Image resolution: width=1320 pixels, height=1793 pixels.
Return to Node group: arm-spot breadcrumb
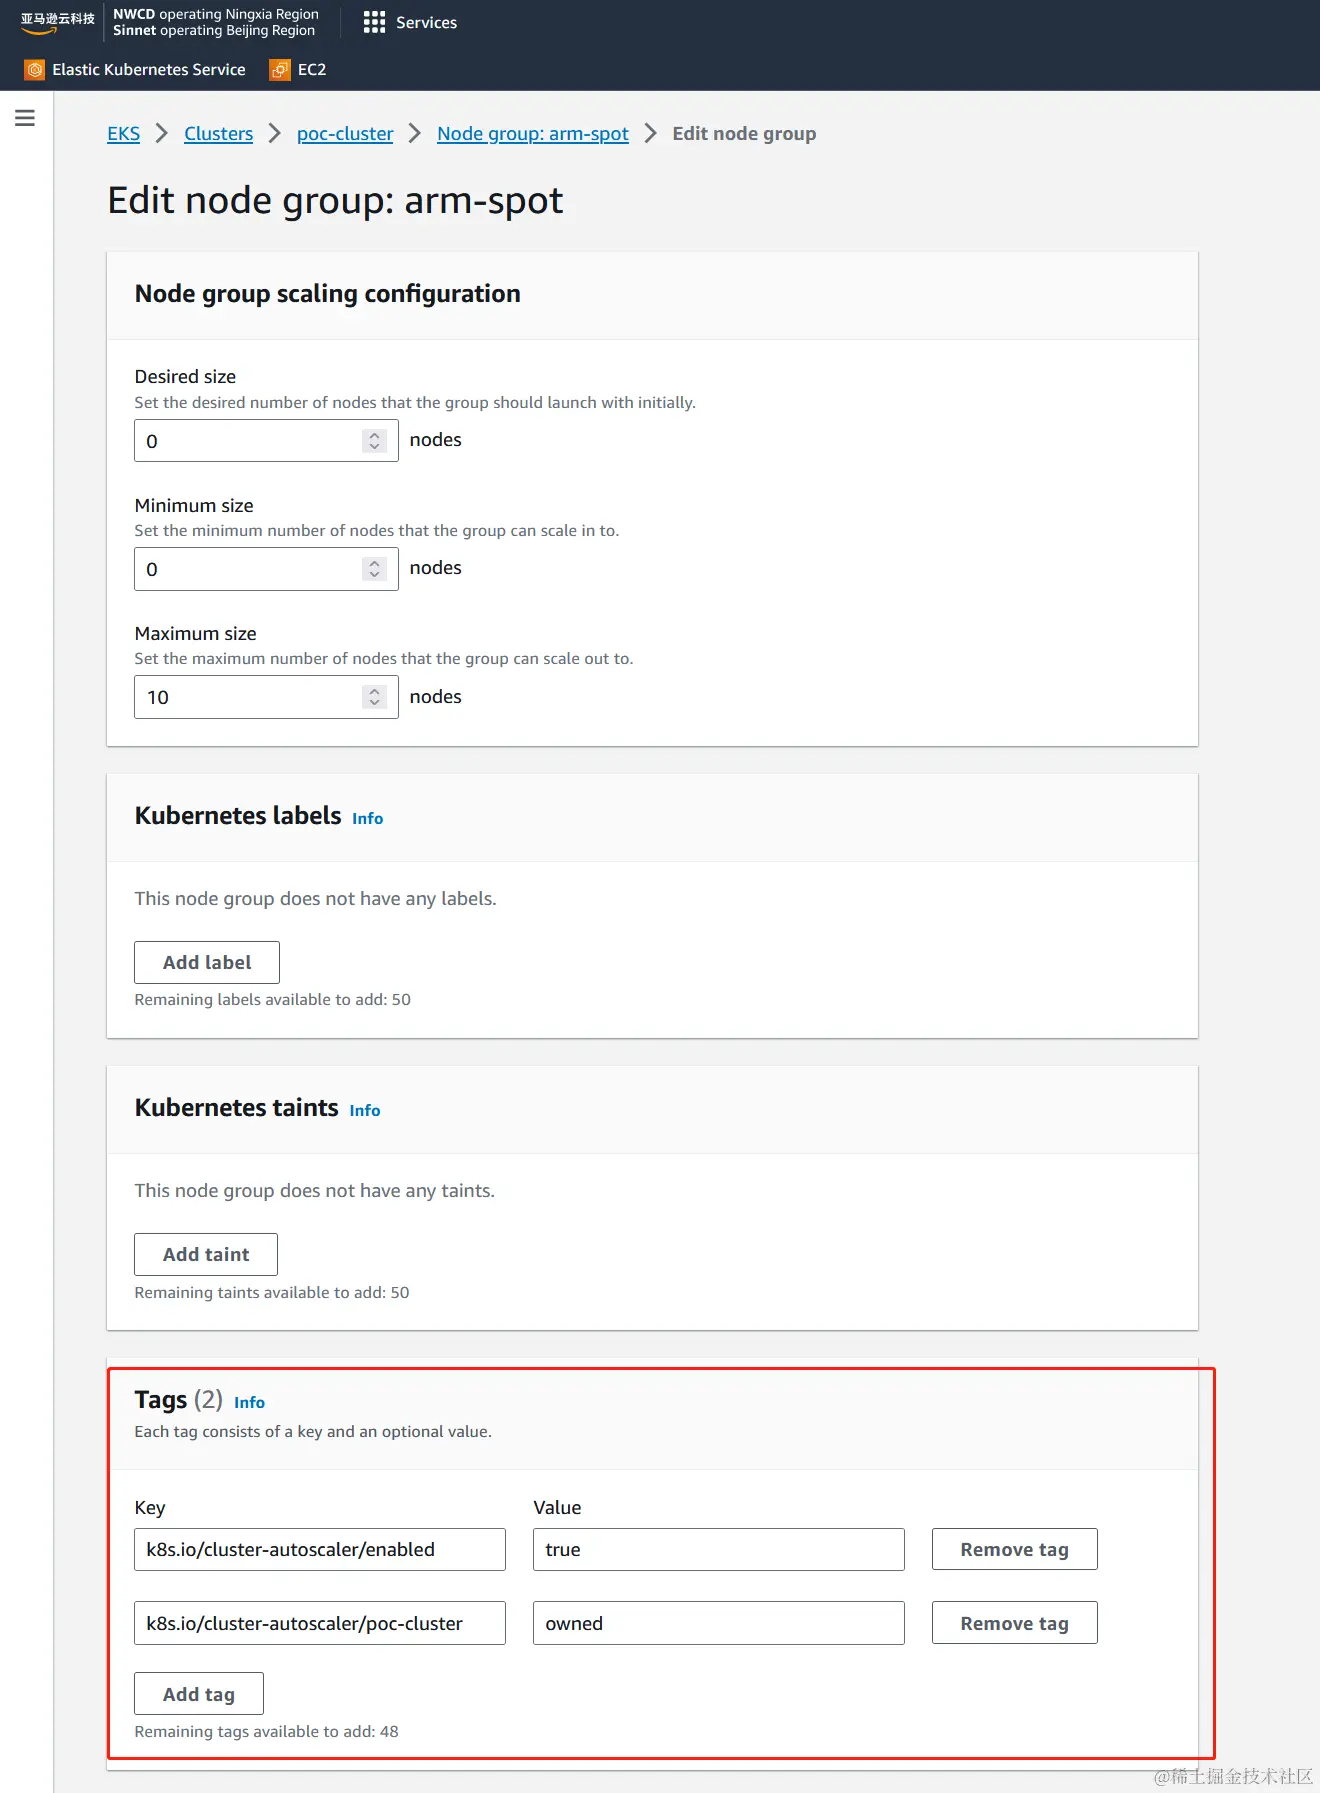pos(533,134)
